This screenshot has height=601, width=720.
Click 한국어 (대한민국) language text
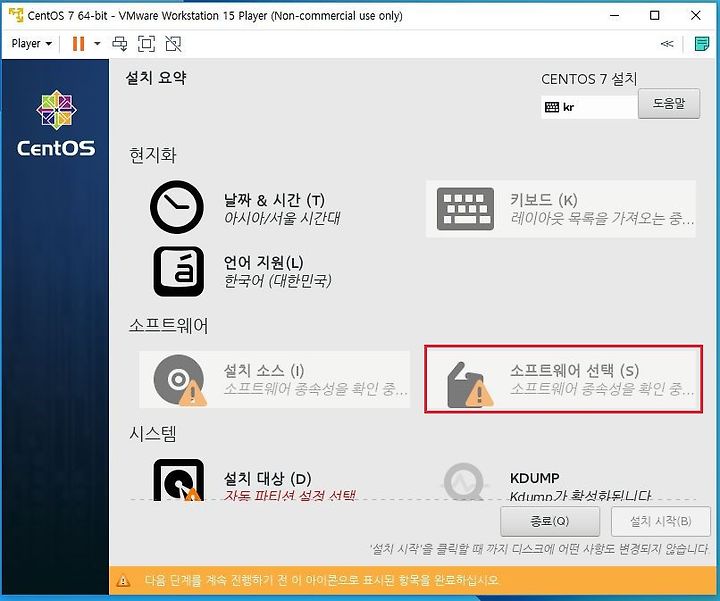tap(277, 280)
